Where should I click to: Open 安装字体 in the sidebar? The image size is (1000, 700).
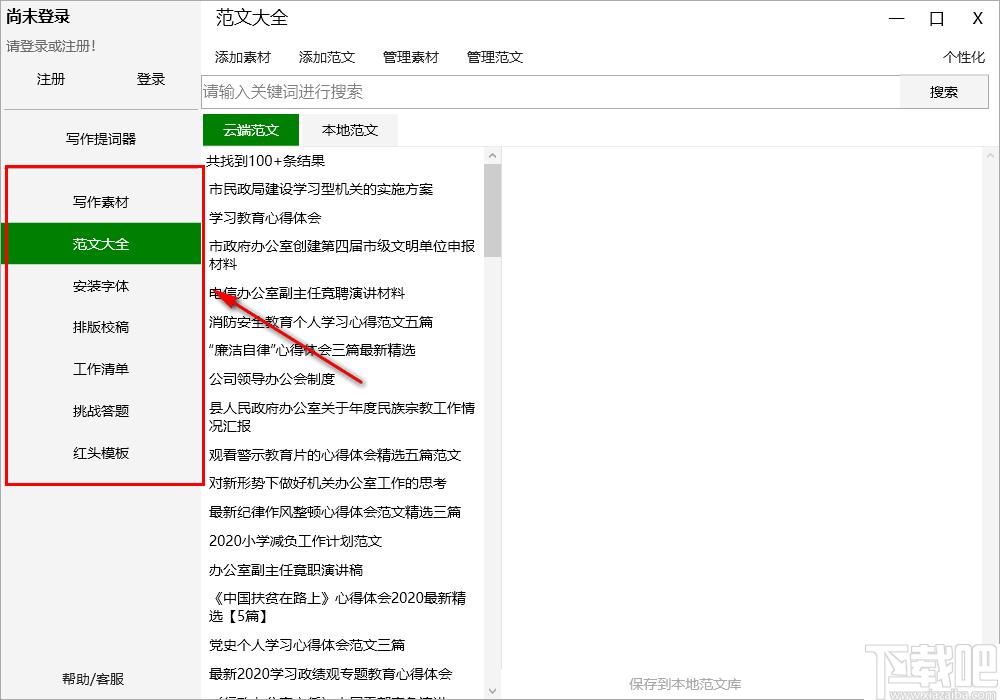(101, 286)
